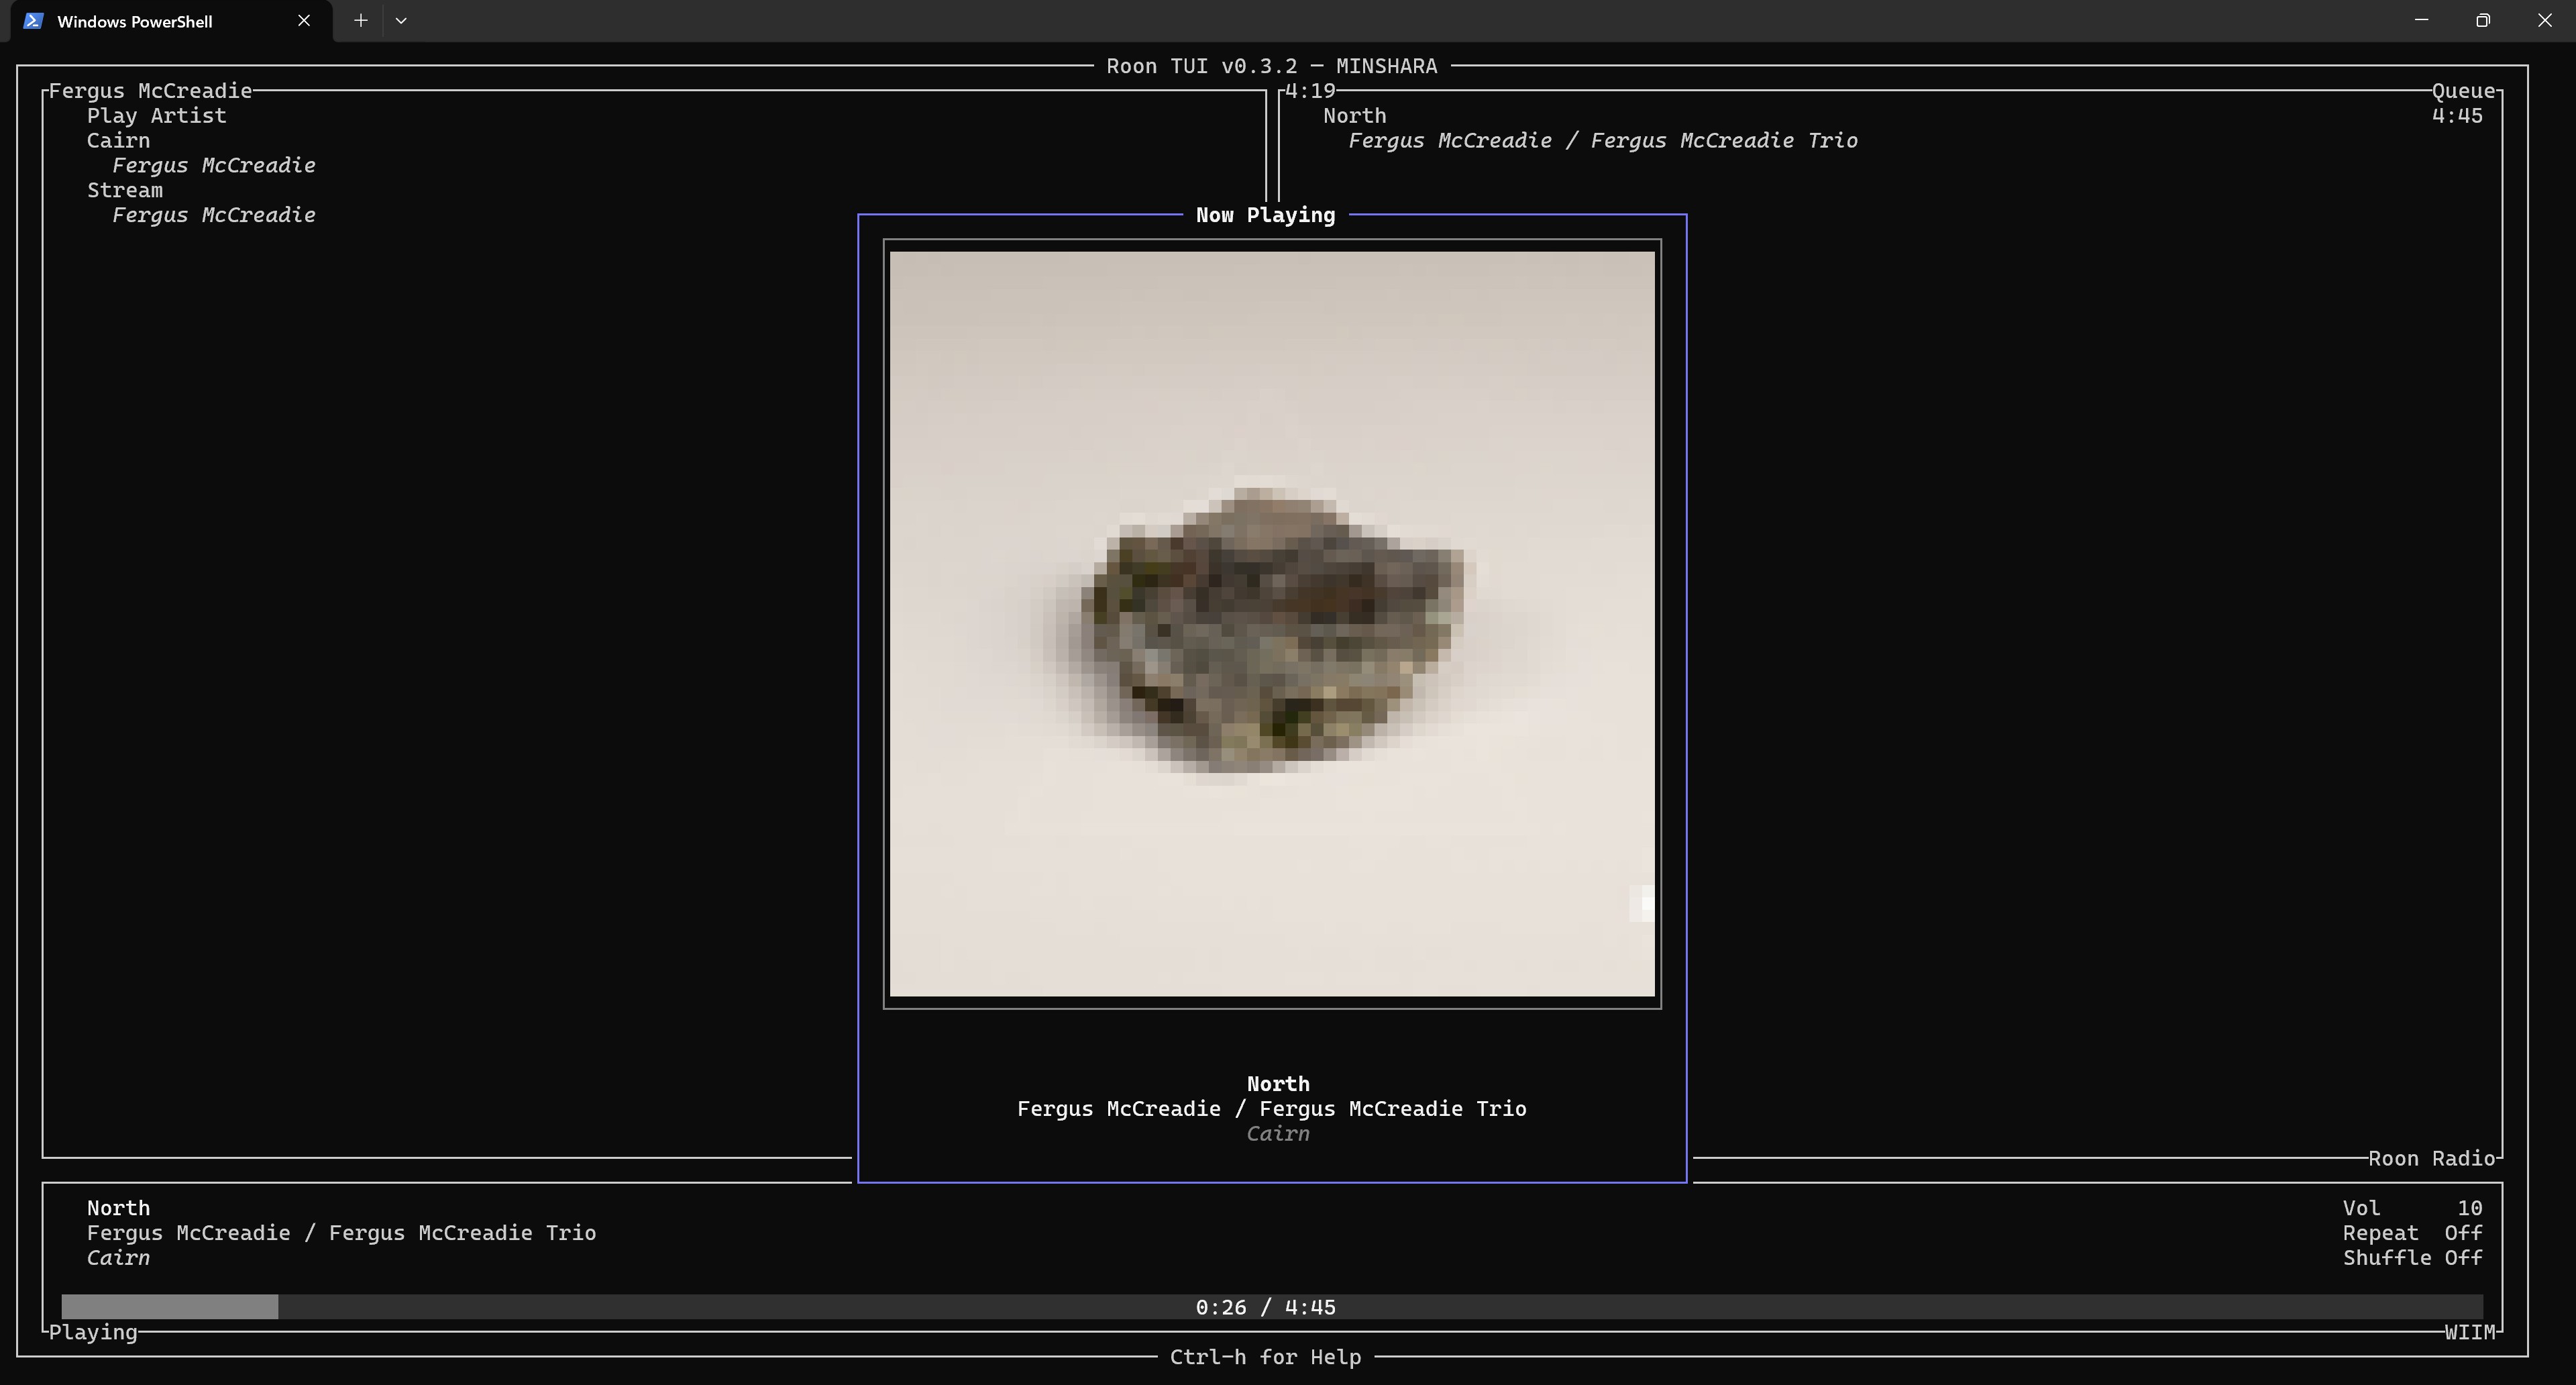This screenshot has width=2576, height=1385.
Task: Close the Windows PowerShell tab
Action: [x=304, y=21]
